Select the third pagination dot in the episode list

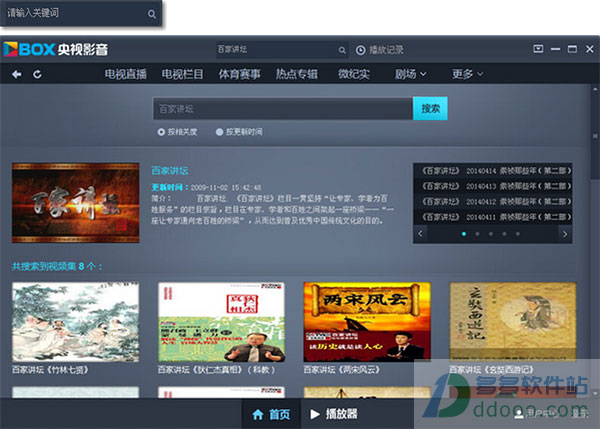pyautogui.click(x=491, y=234)
